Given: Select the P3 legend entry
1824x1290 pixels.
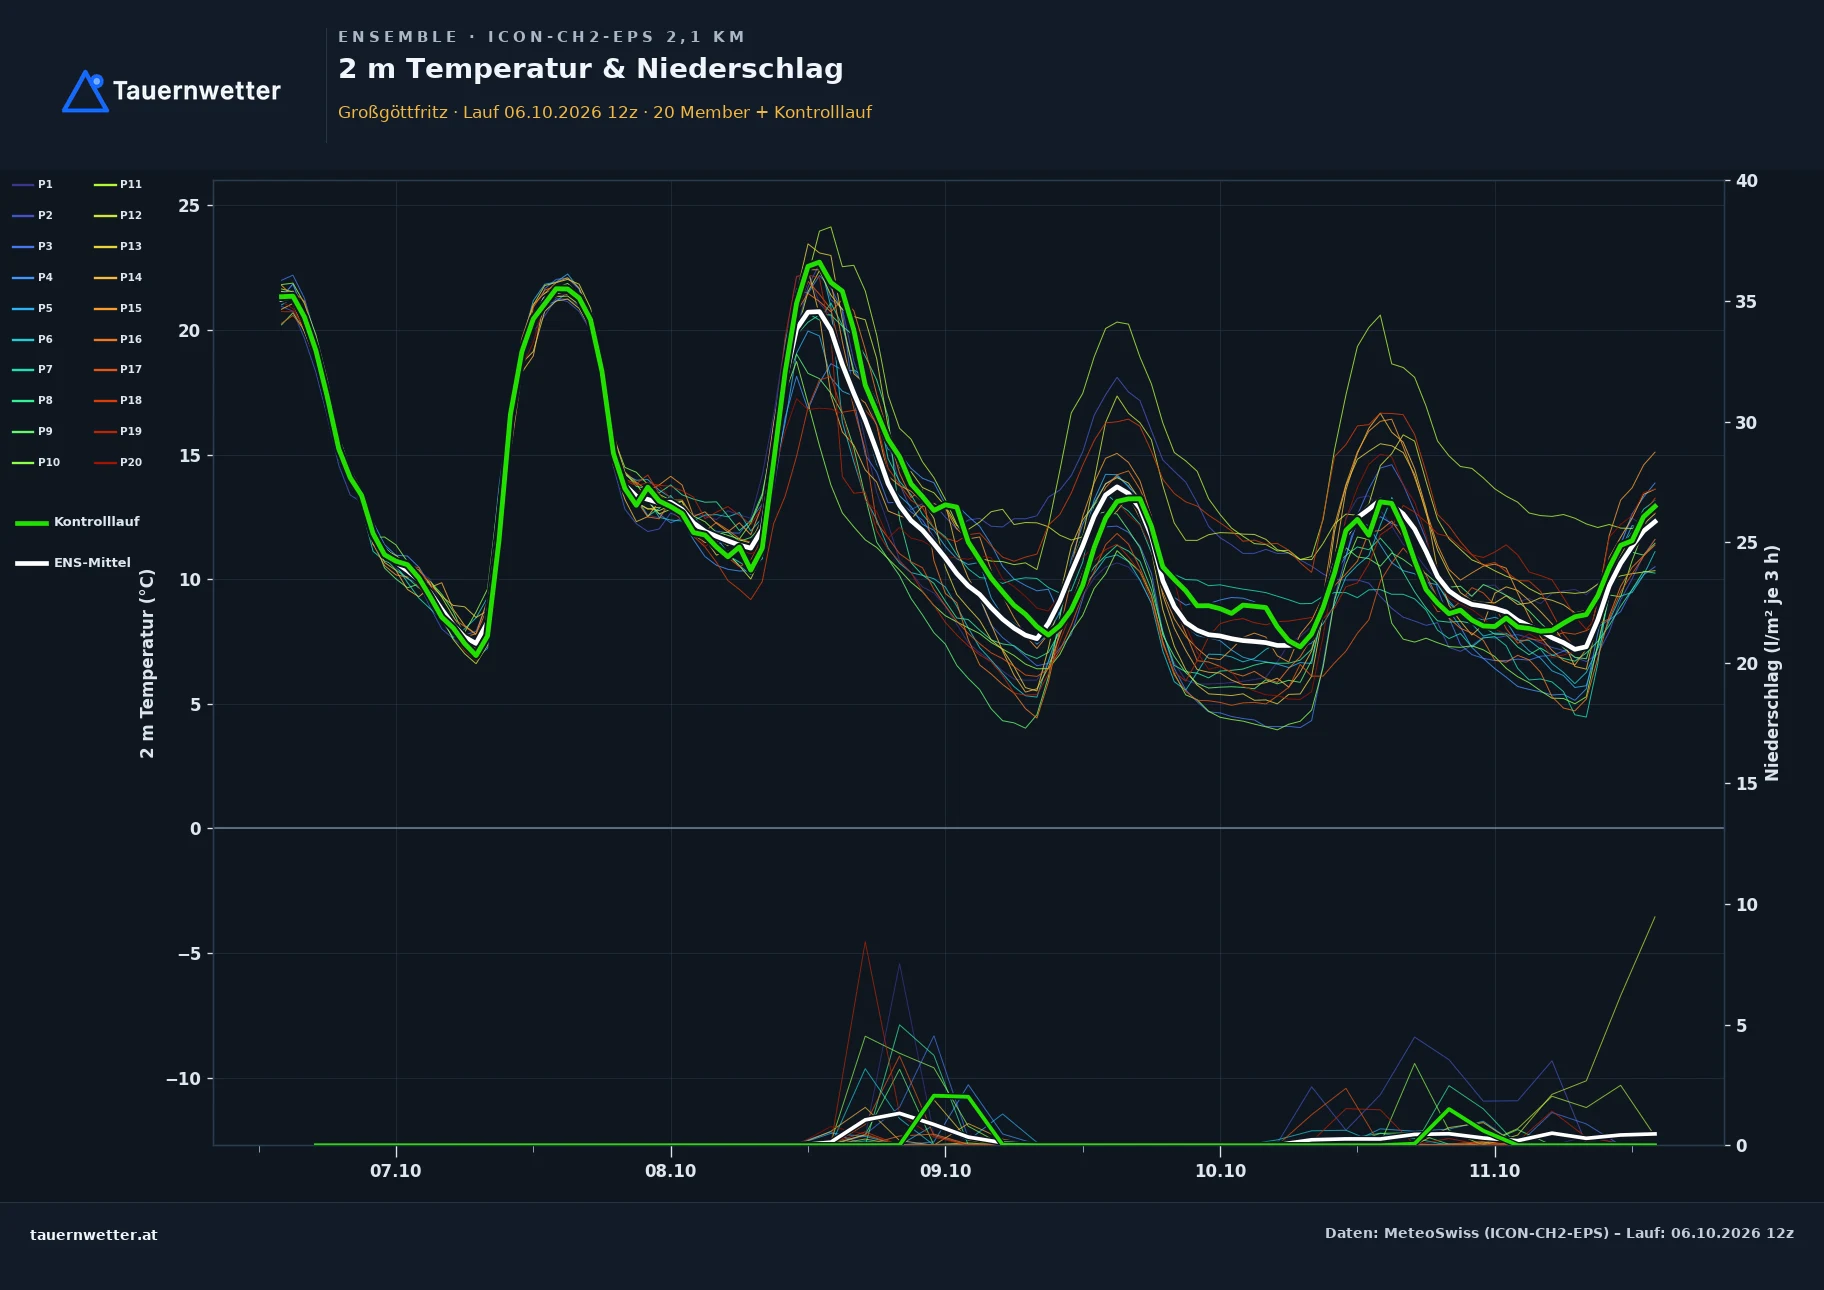Looking at the screenshot, I should point(33,246).
